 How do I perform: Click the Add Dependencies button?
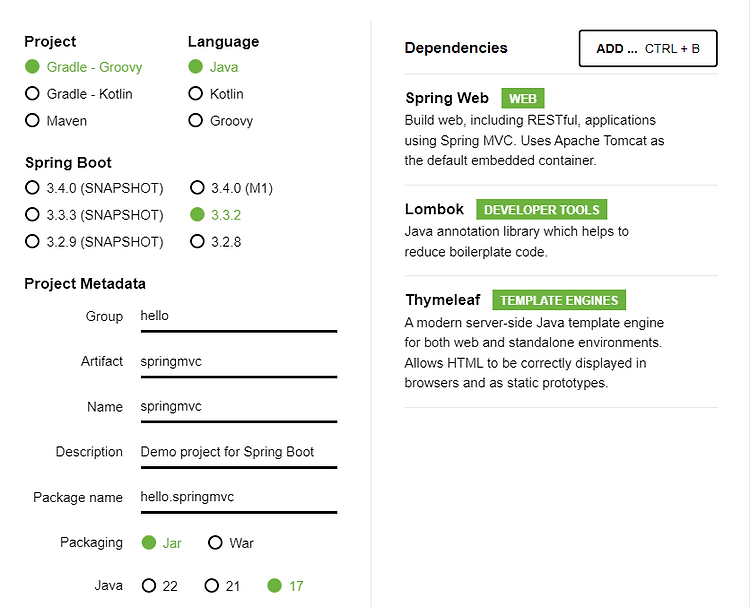pyautogui.click(x=647, y=48)
